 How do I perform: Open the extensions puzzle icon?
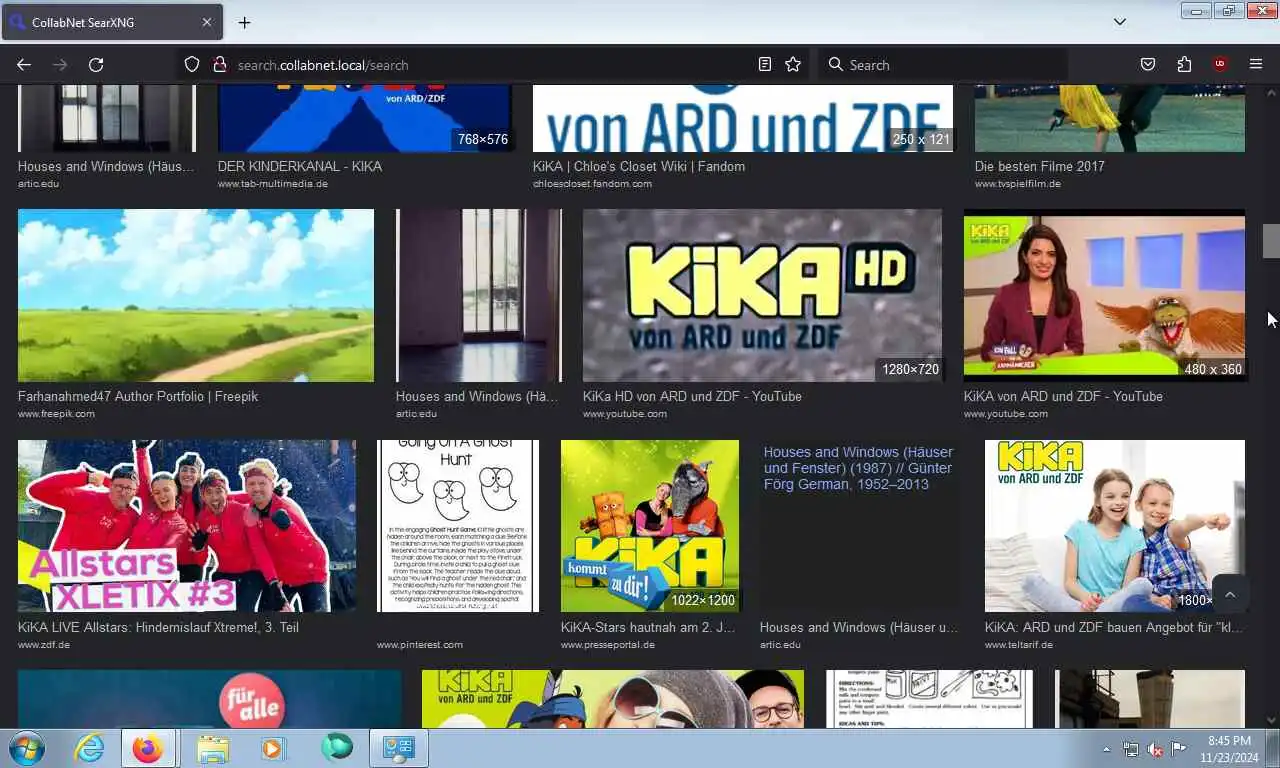(x=1184, y=65)
